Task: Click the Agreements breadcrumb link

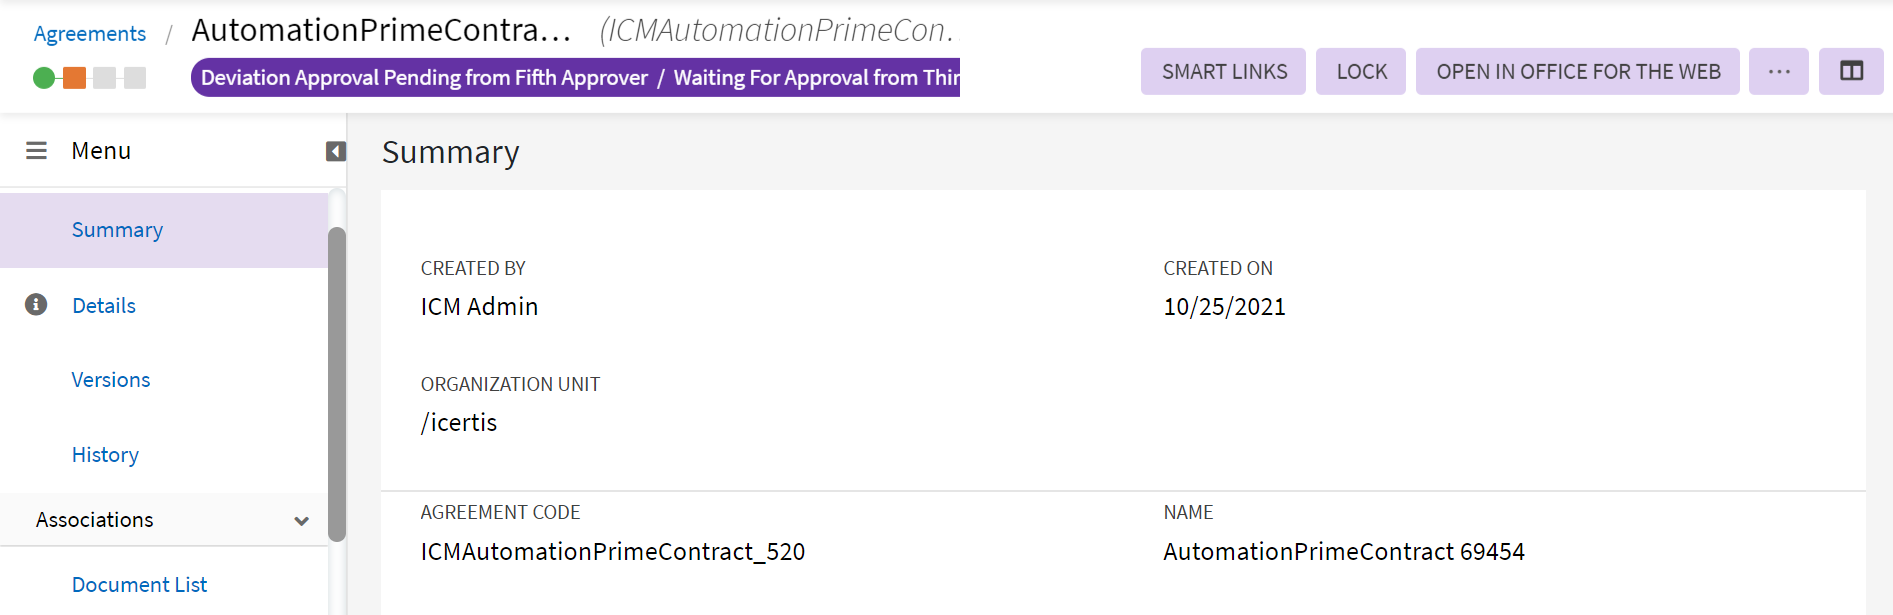Action: click(90, 34)
